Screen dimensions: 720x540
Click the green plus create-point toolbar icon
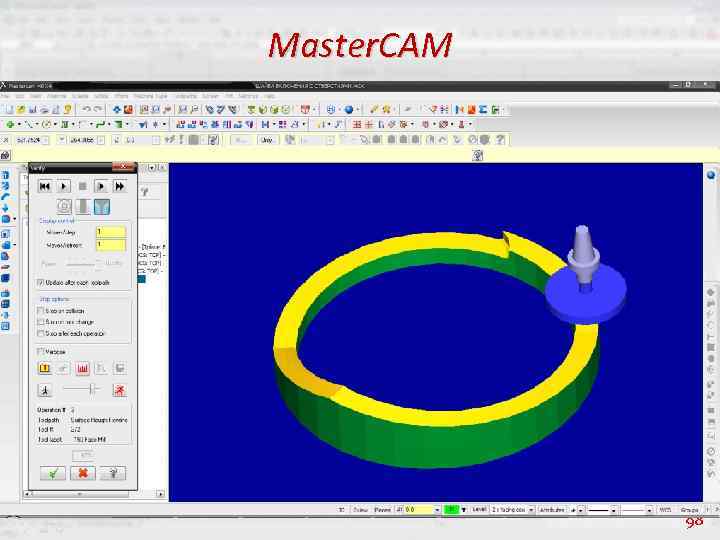(9, 124)
